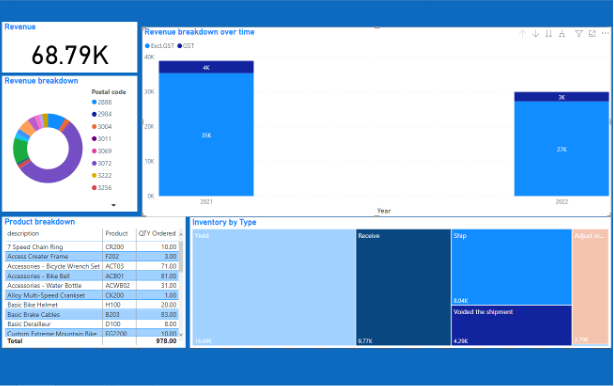Image resolution: width=614 pixels, height=386 pixels.
Task: Expand all down one hierarchy level icon
Action: coord(562,34)
